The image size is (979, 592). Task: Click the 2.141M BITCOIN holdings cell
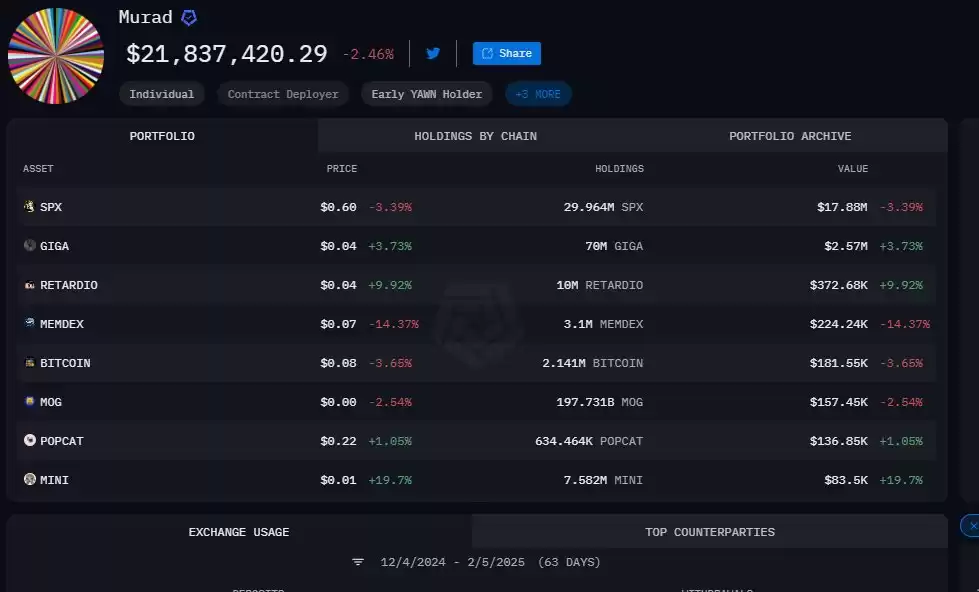click(593, 363)
